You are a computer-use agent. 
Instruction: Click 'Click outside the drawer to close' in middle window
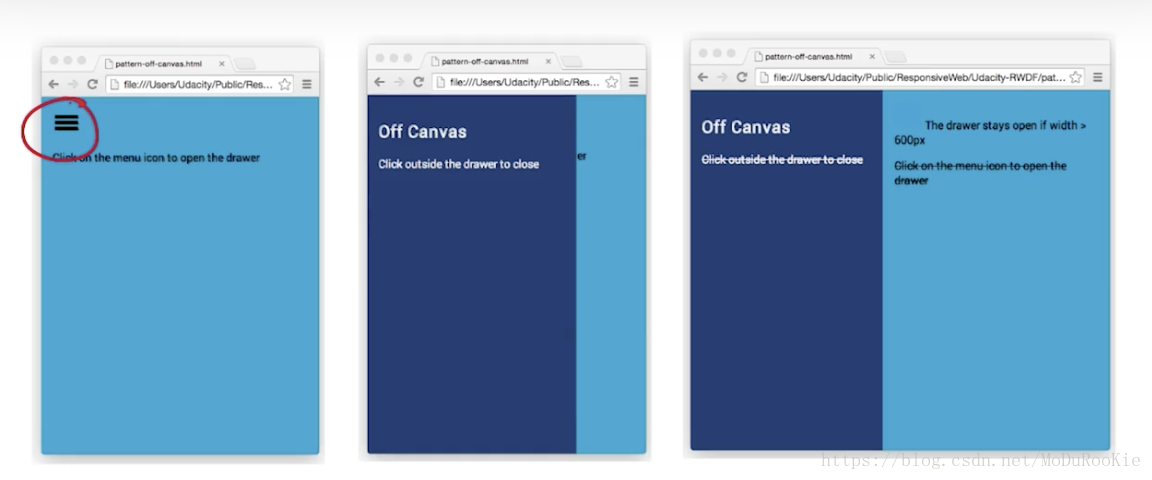tap(458, 164)
